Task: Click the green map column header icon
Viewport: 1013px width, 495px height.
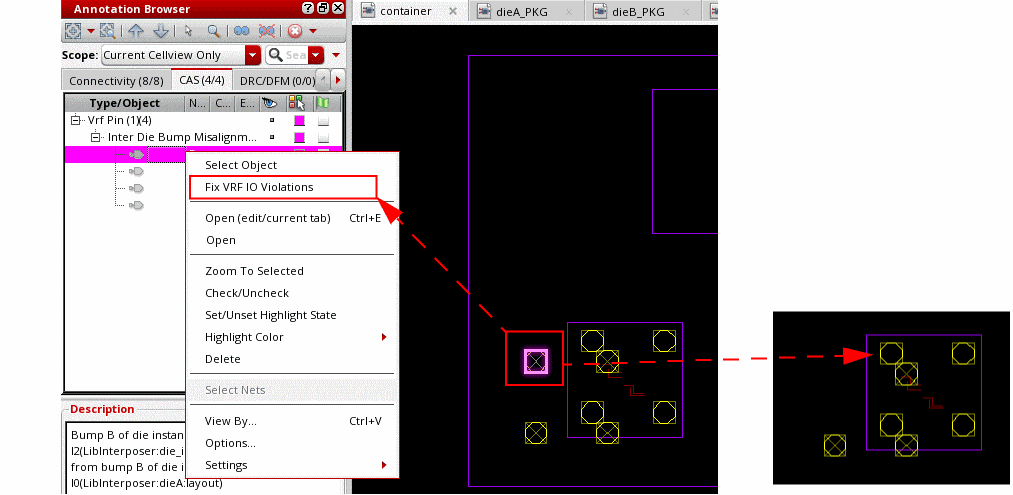Action: click(x=322, y=103)
